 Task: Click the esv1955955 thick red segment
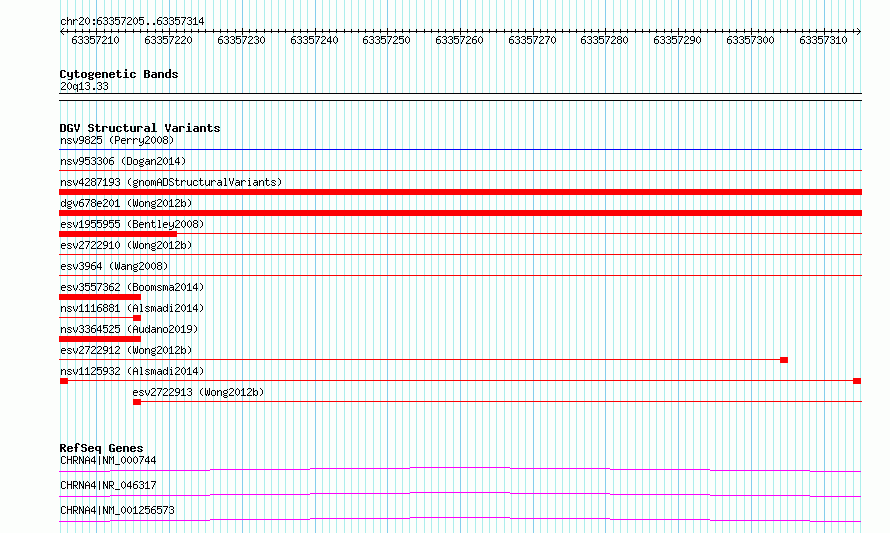click(118, 234)
